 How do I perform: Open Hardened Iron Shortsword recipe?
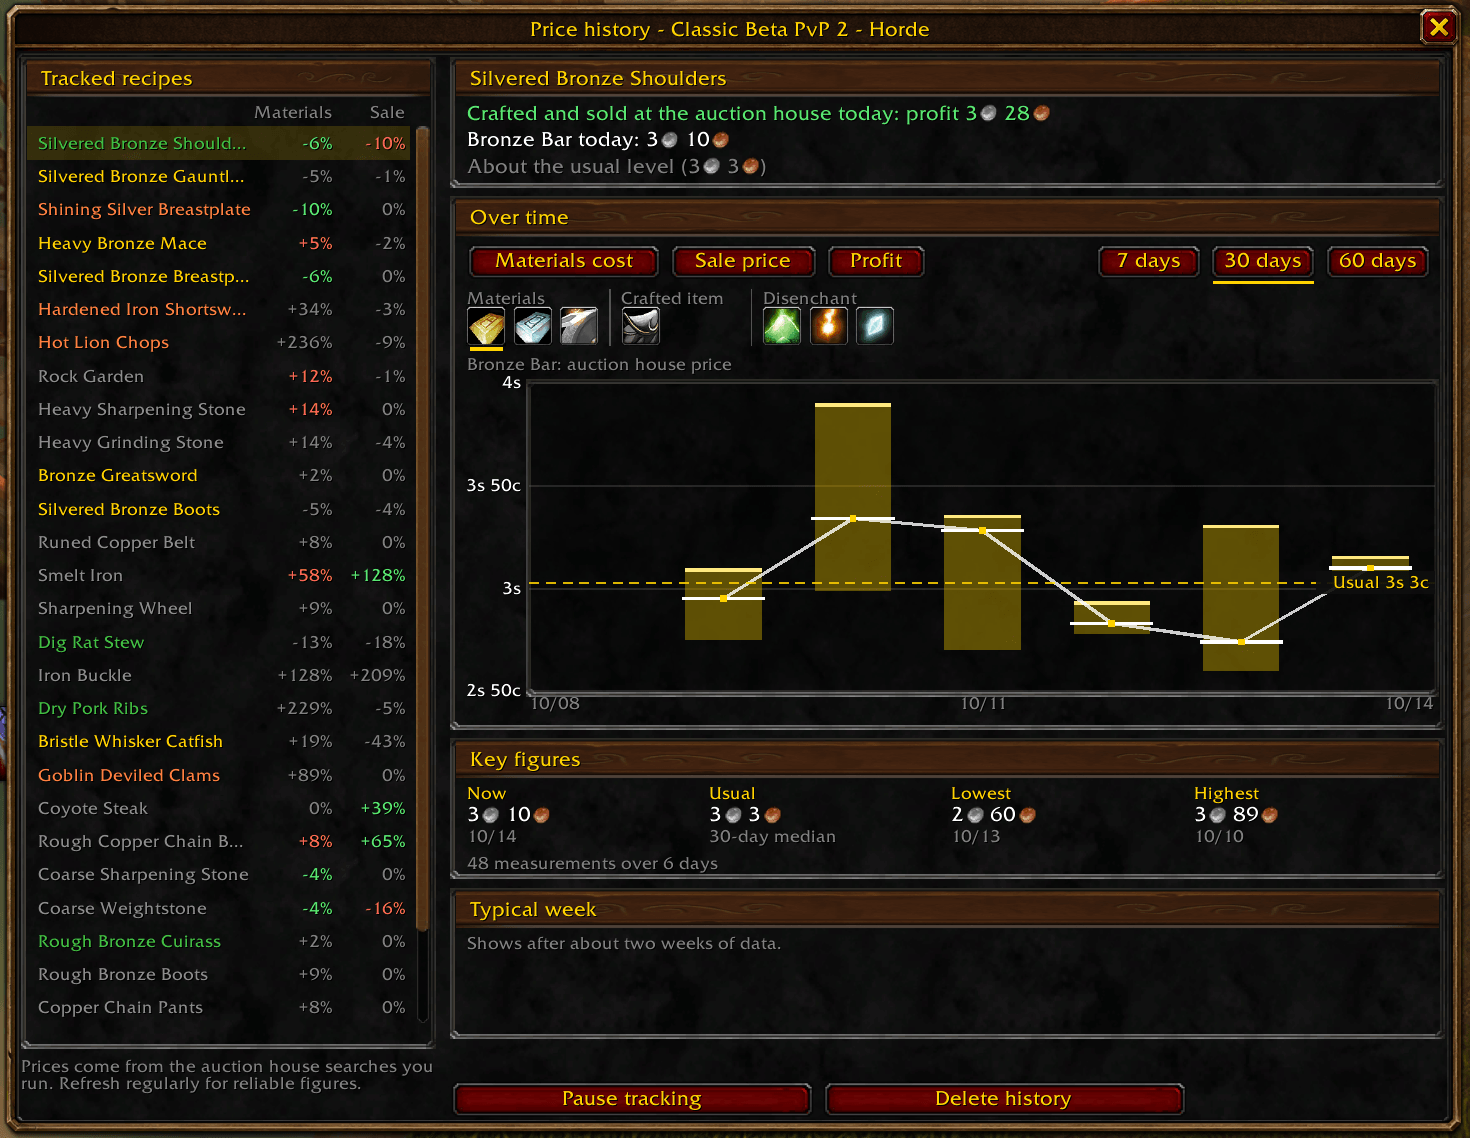click(221, 309)
